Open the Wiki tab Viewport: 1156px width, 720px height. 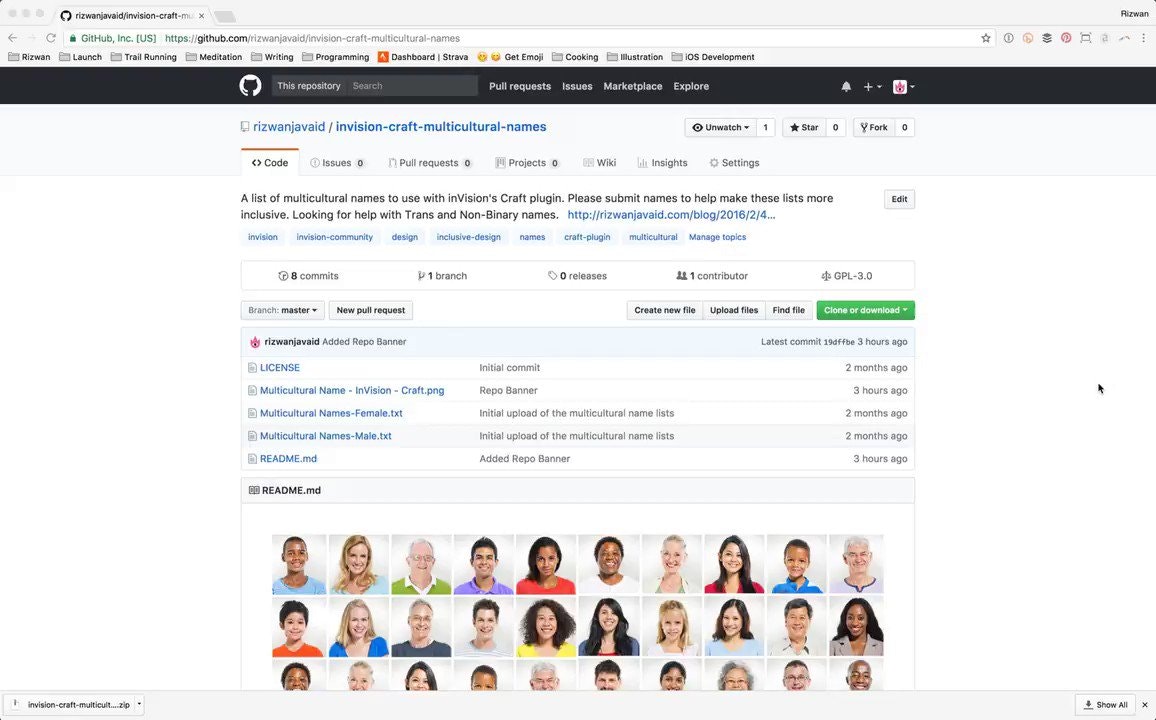point(599,163)
